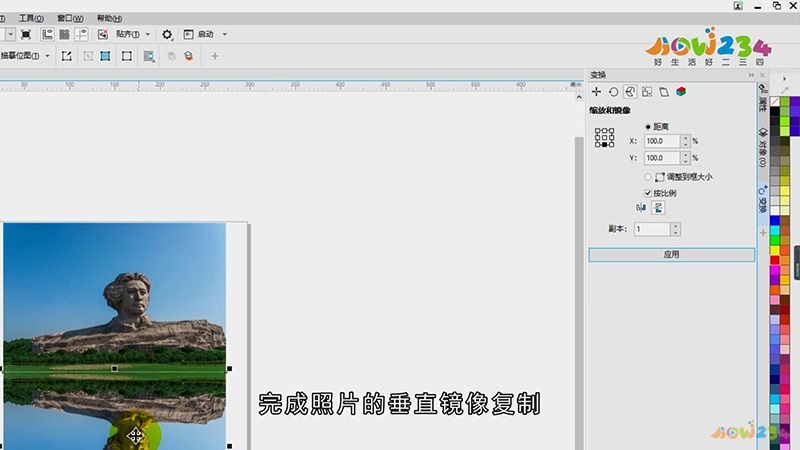This screenshot has height=450, width=800.
Task: Click the orange layered convert icon
Action: point(188,56)
